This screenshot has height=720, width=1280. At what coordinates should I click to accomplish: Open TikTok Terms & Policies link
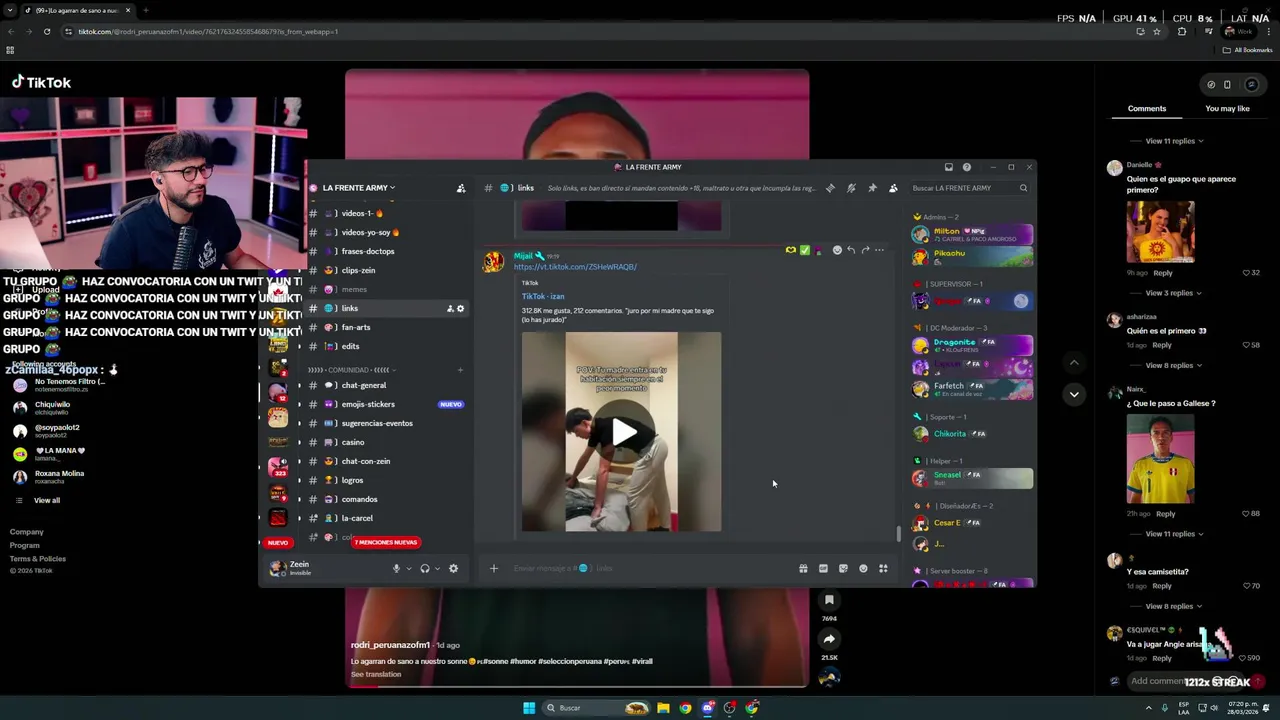pos(38,559)
